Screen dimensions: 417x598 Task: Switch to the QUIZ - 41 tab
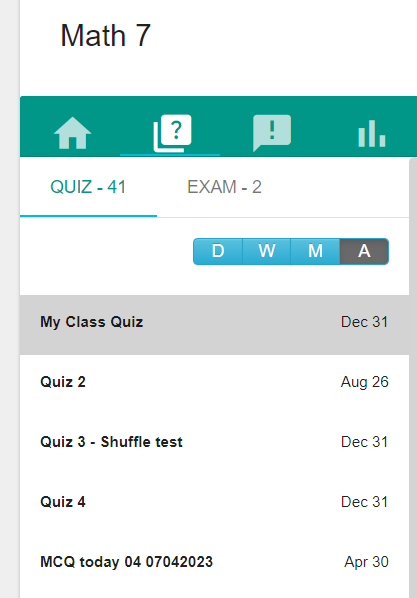pos(88,187)
